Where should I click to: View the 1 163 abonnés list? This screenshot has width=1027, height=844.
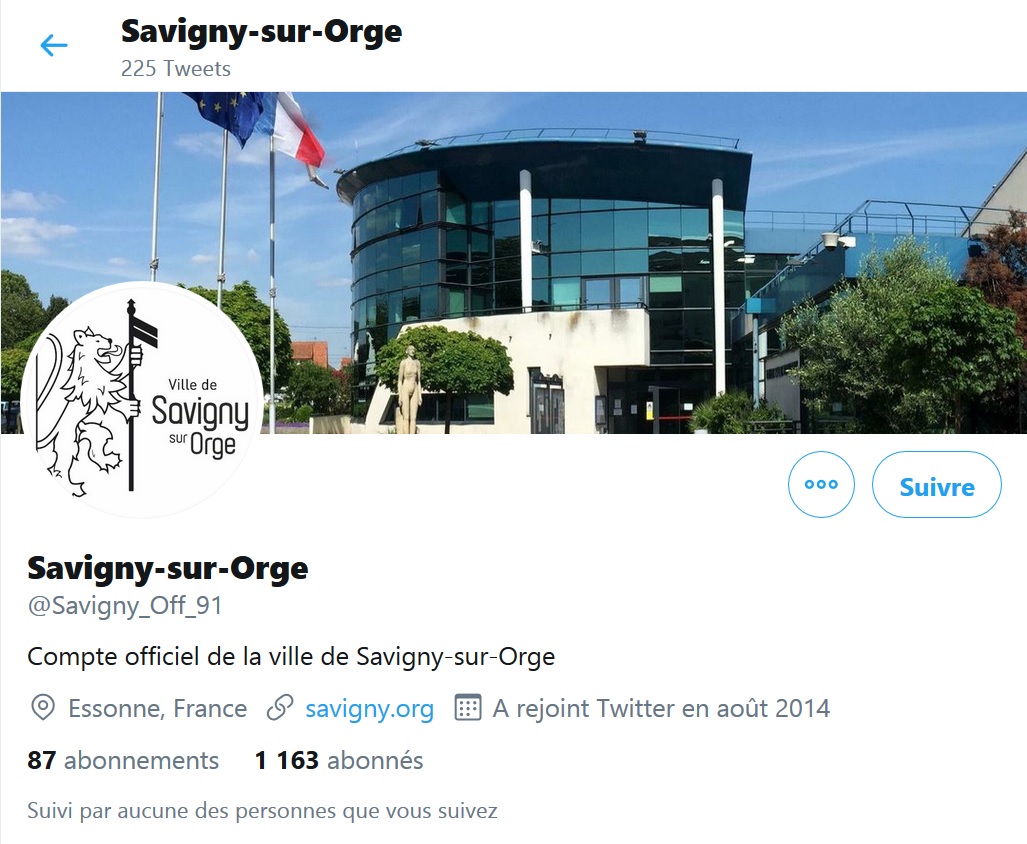point(339,760)
